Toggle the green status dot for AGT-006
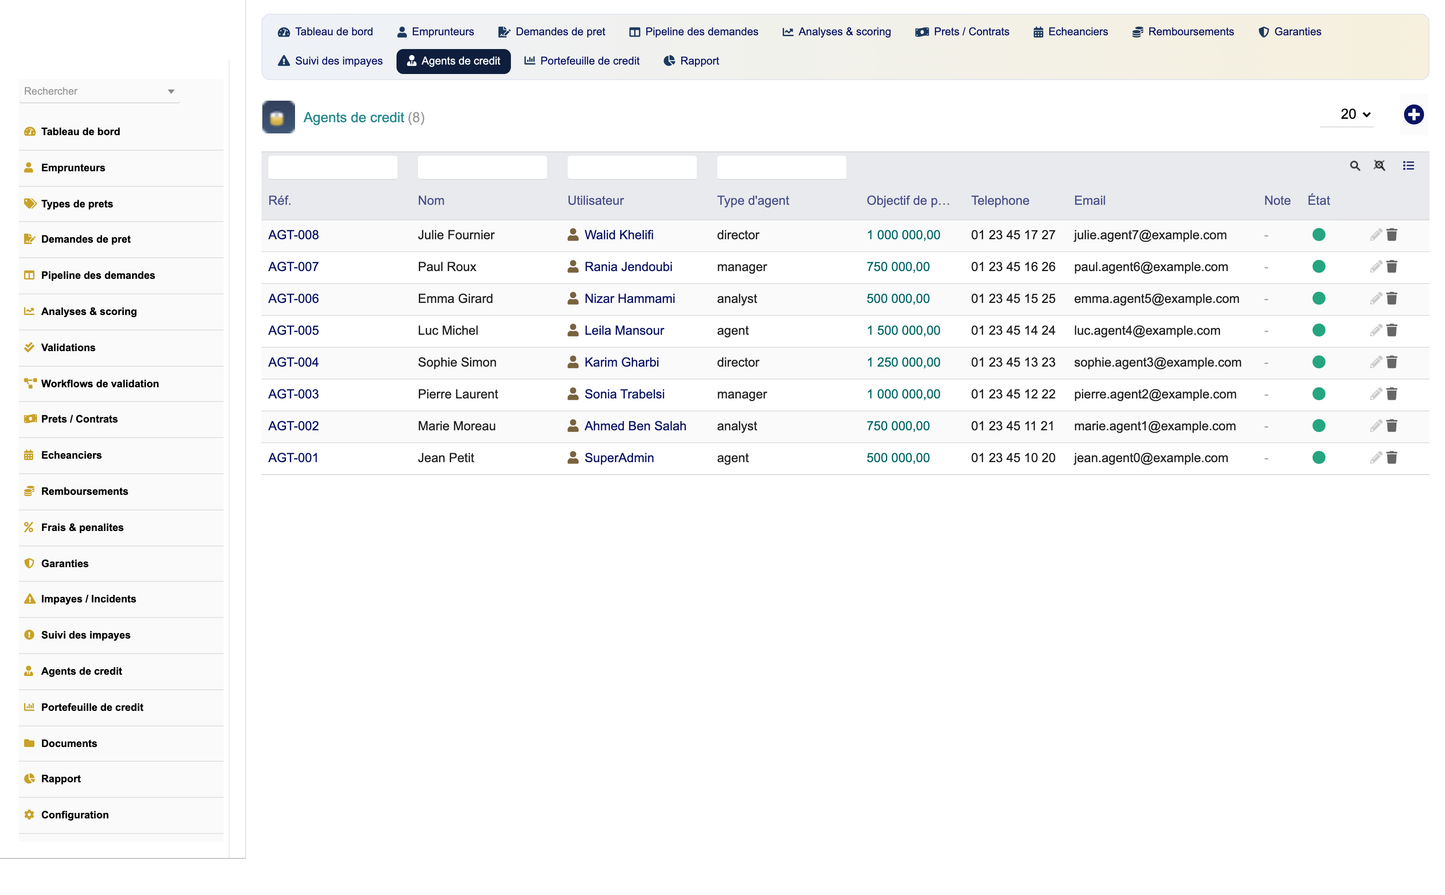The height and width of the screenshot is (895, 1445). [1319, 299]
